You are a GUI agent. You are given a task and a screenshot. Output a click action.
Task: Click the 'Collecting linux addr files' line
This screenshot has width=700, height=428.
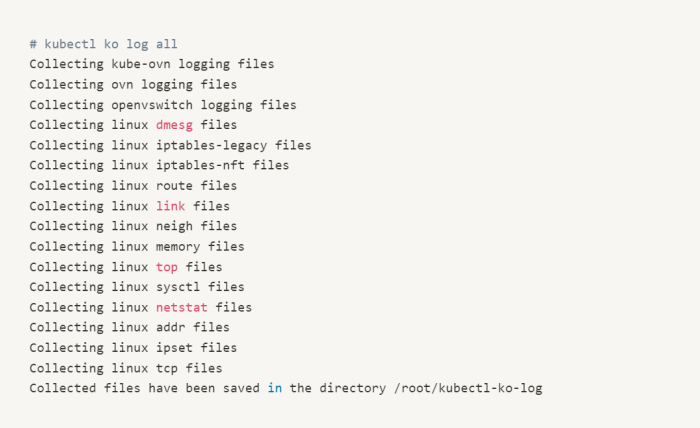point(129,327)
